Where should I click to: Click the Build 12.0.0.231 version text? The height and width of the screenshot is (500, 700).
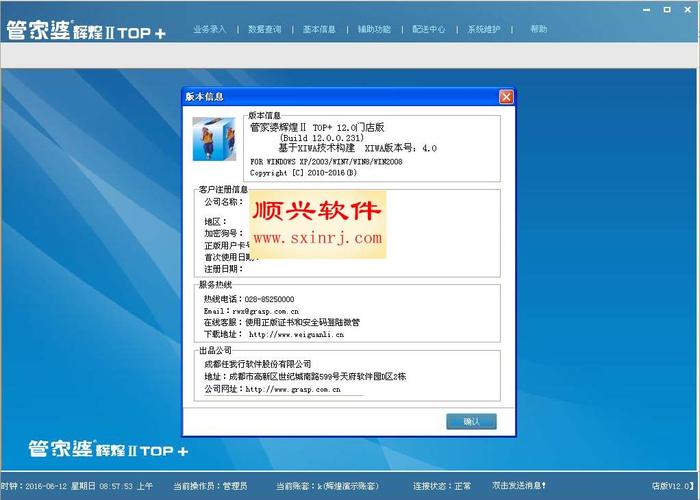(322, 138)
